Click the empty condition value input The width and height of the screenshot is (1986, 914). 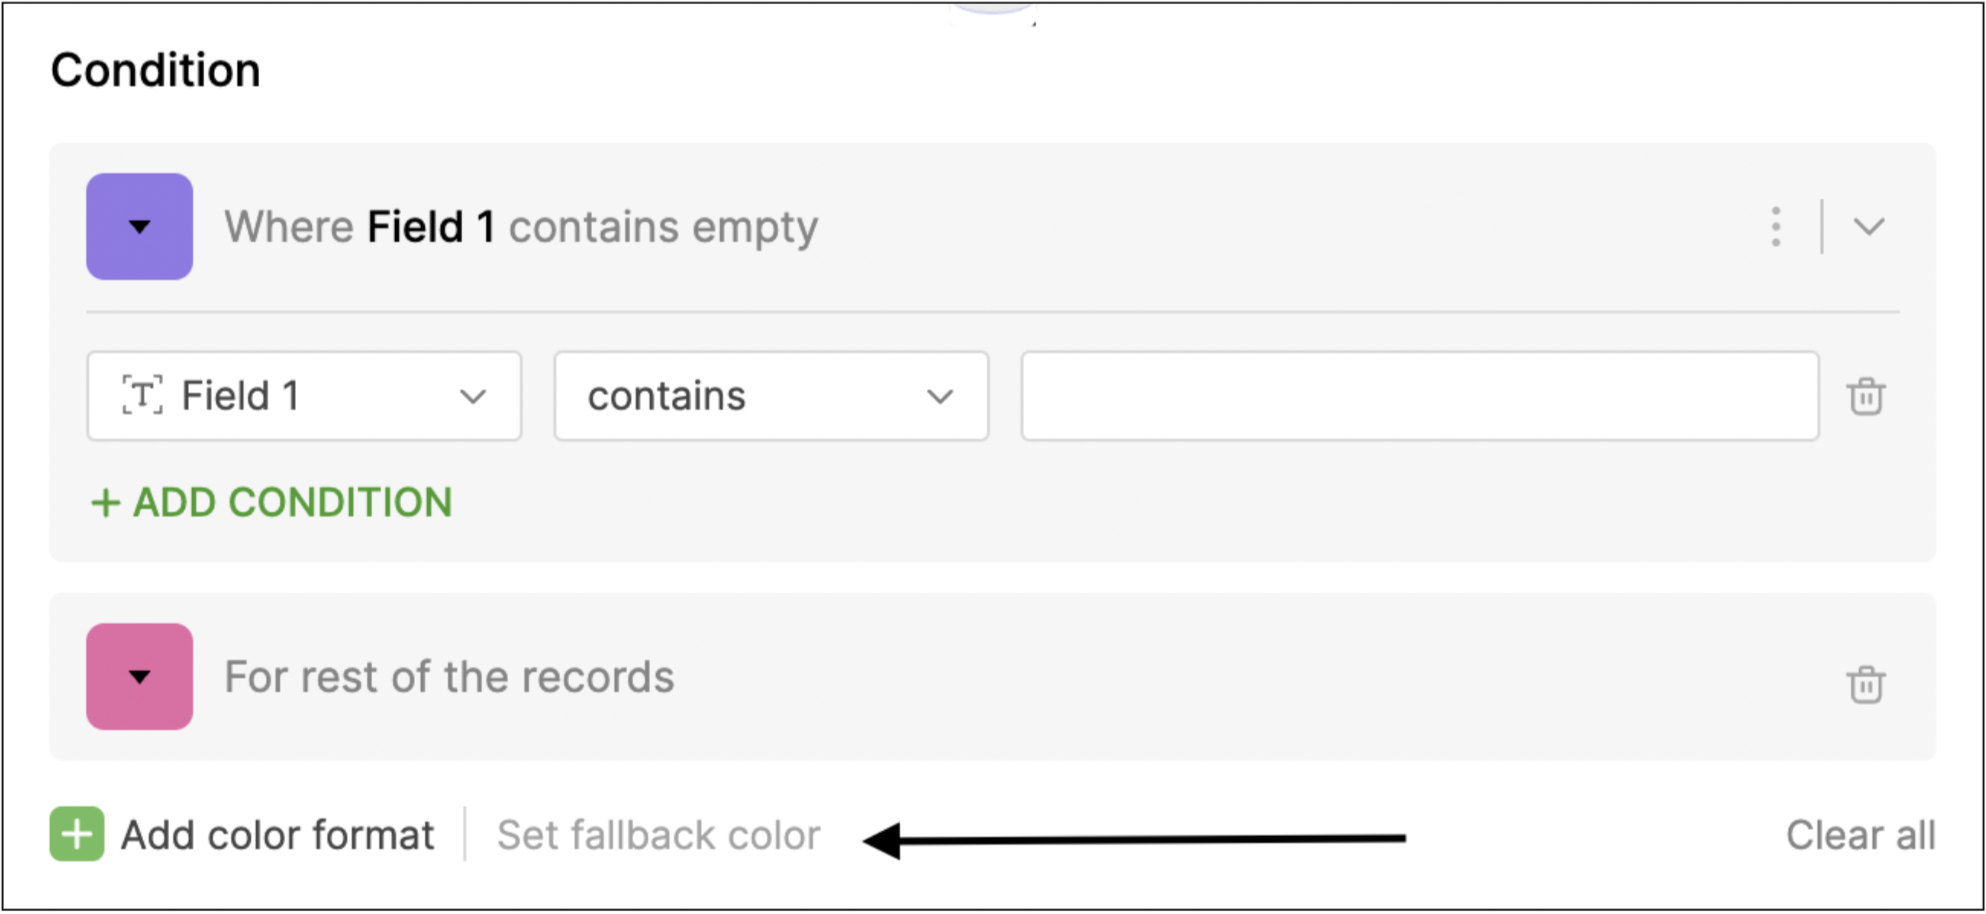(1418, 396)
